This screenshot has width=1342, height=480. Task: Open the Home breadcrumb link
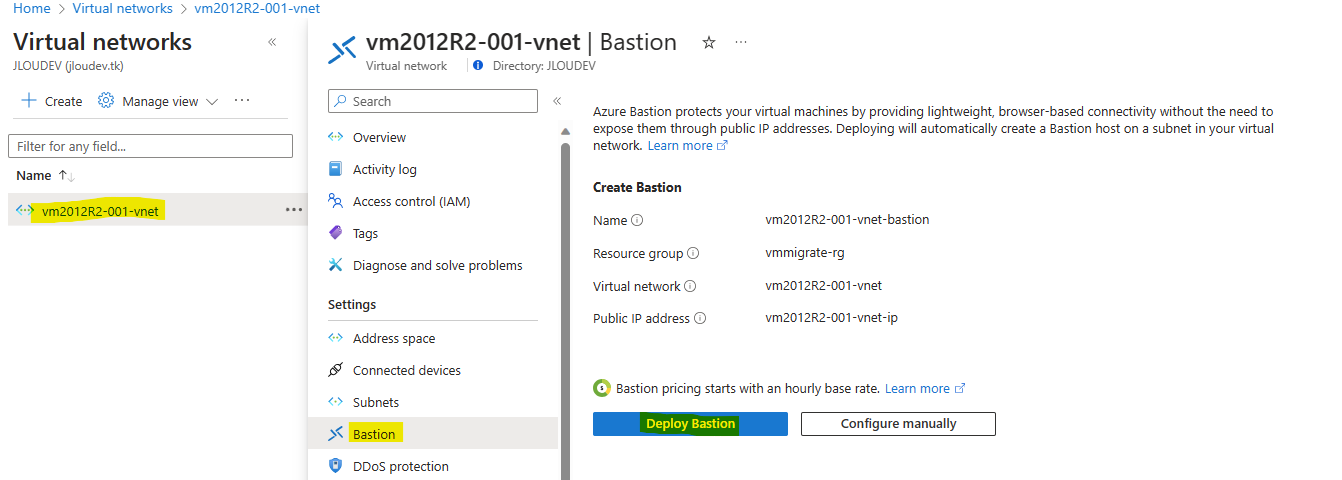32,8
